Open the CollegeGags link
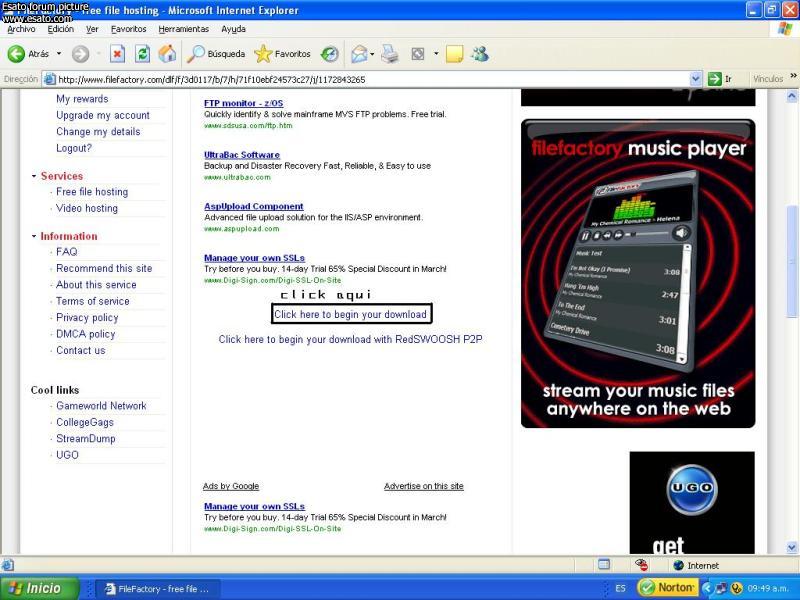Viewport: 800px width, 600px height. (85, 422)
